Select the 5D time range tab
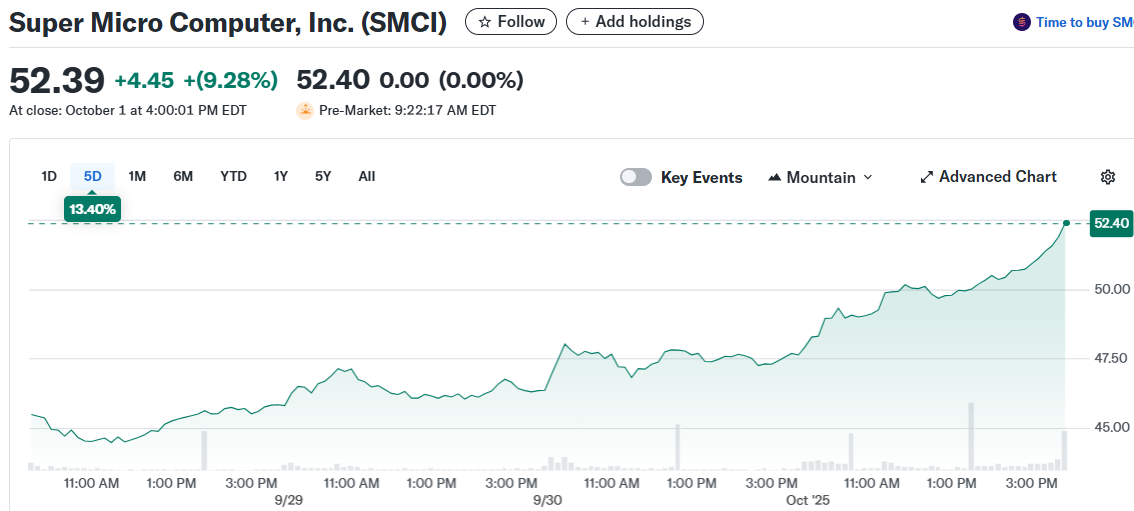The width and height of the screenshot is (1134, 511). (x=93, y=176)
